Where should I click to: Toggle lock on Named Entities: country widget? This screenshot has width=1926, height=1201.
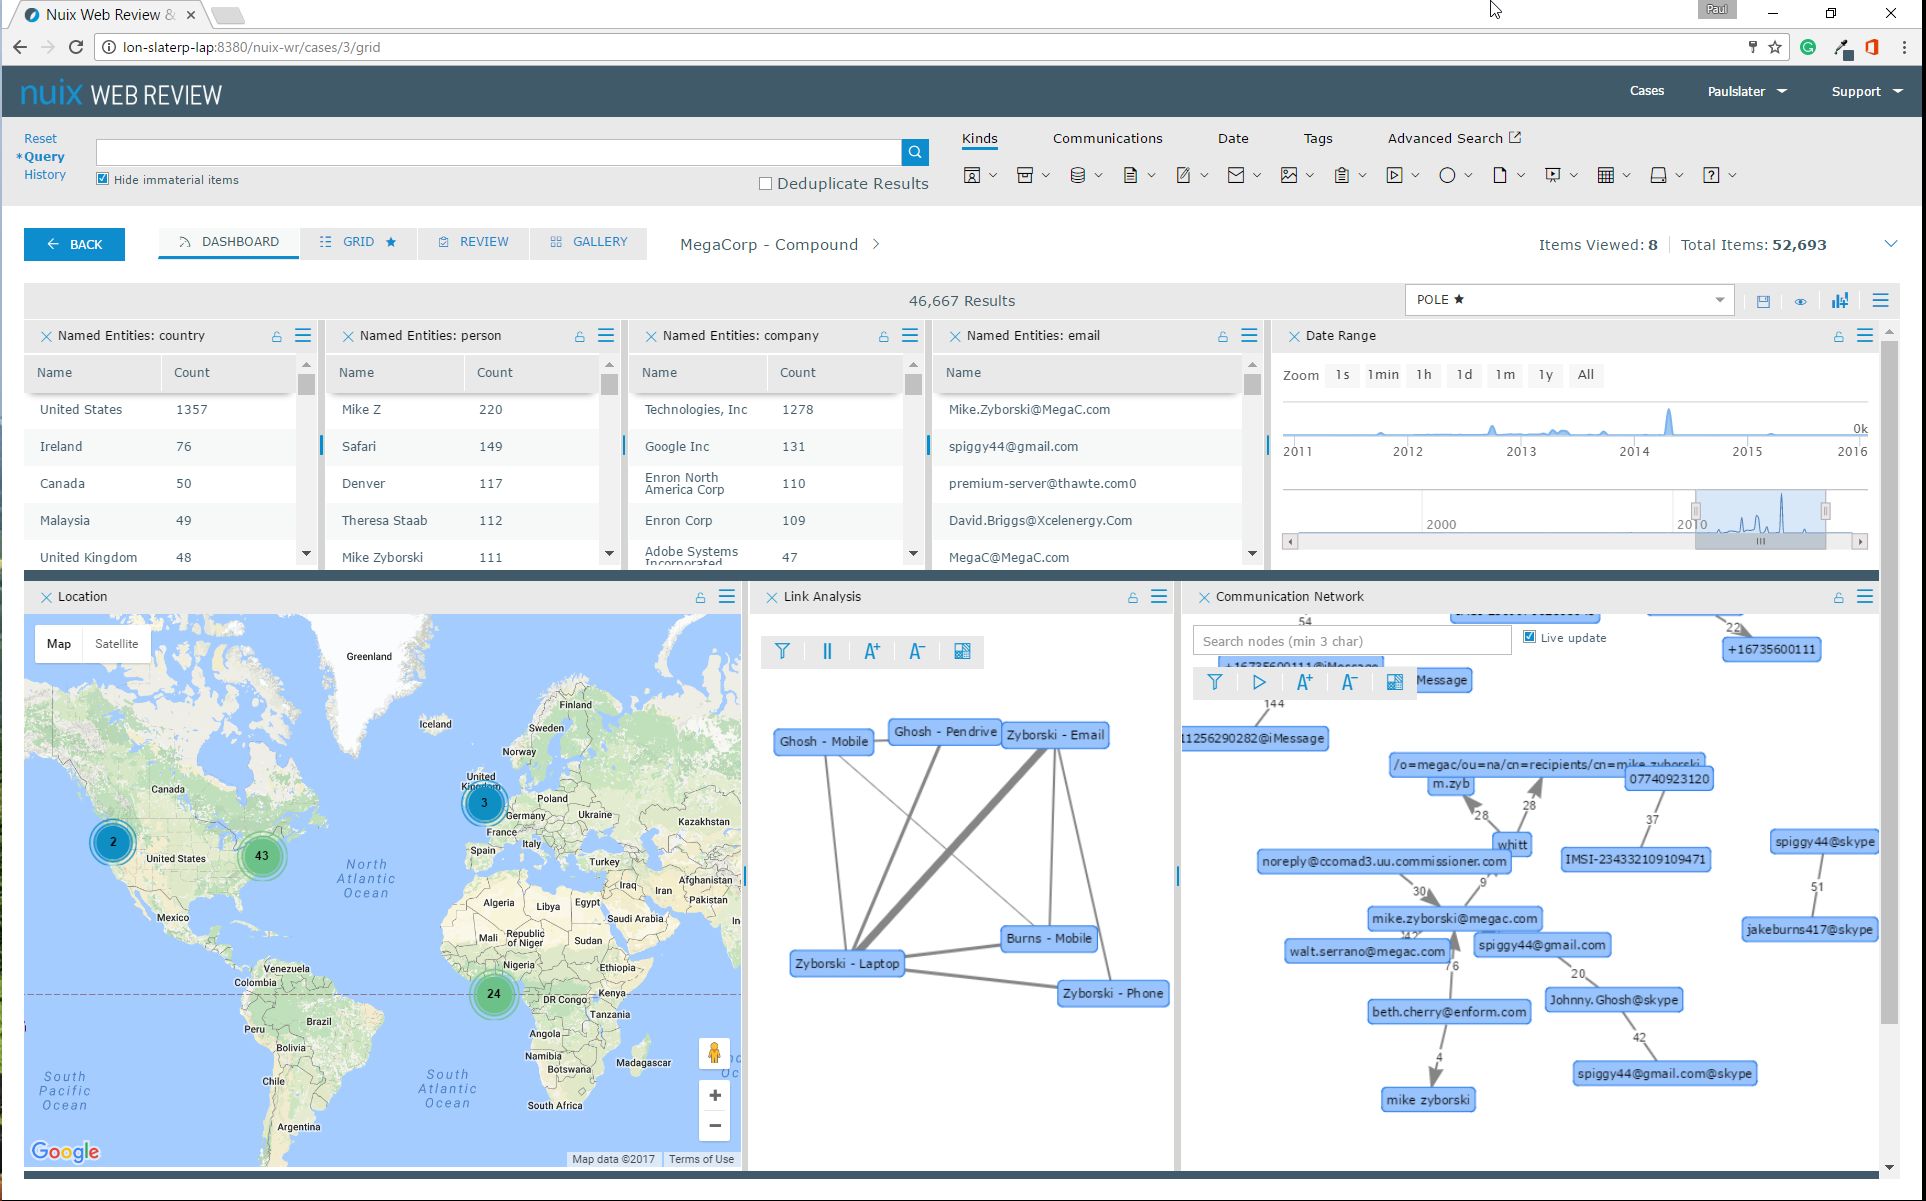277,337
